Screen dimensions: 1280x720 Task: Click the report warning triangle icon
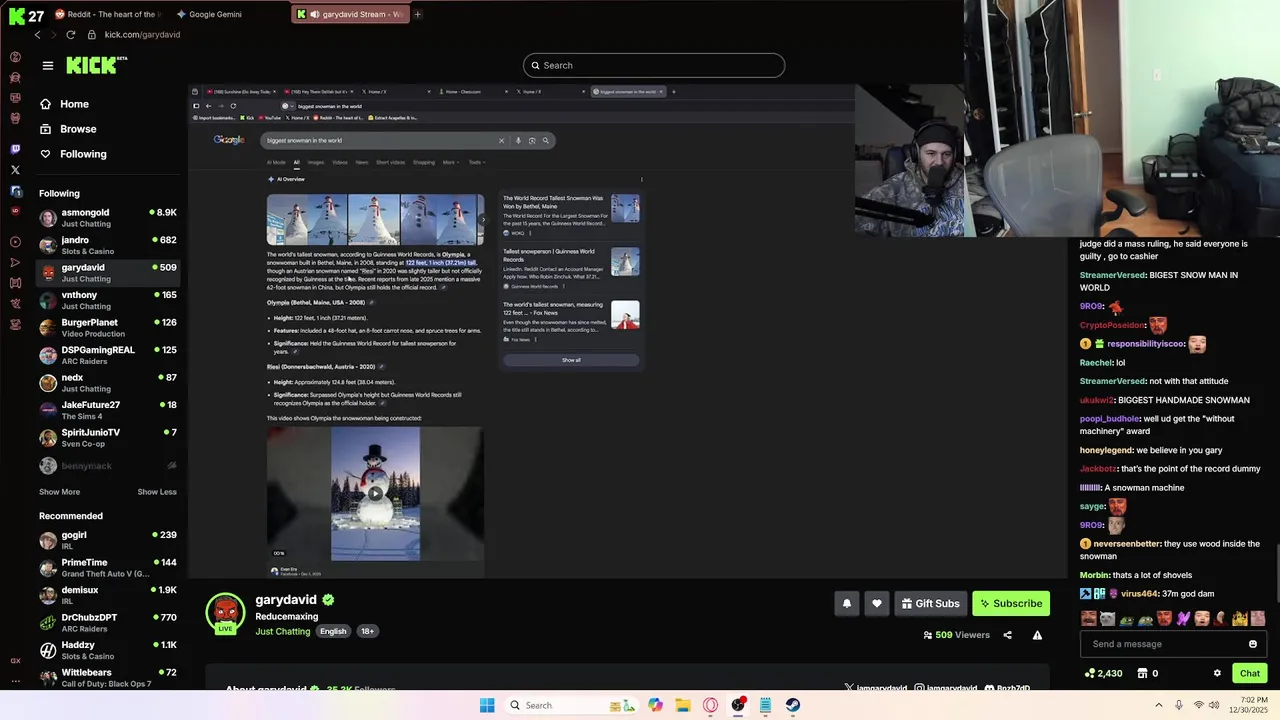coord(1037,635)
